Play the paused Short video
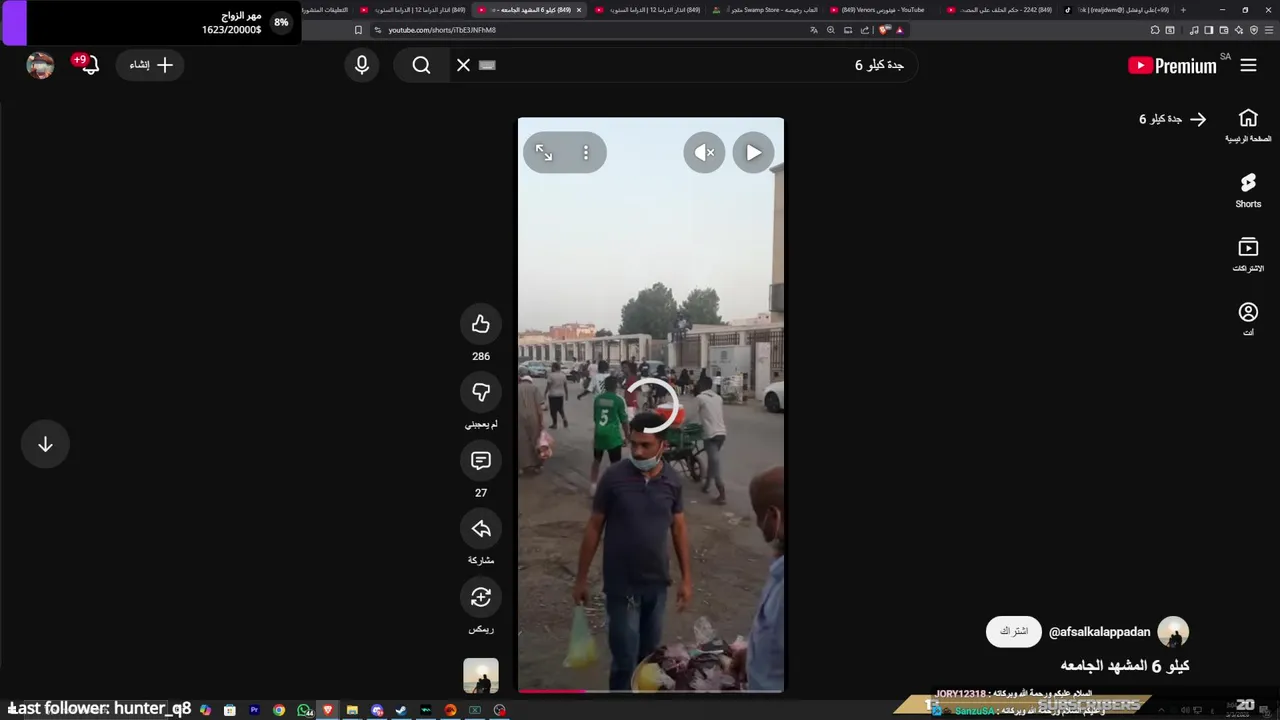 coord(753,153)
